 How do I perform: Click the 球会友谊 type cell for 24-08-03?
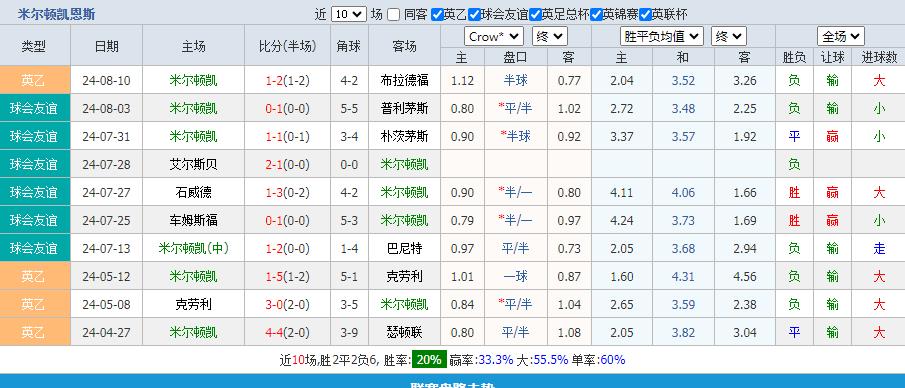(x=35, y=109)
